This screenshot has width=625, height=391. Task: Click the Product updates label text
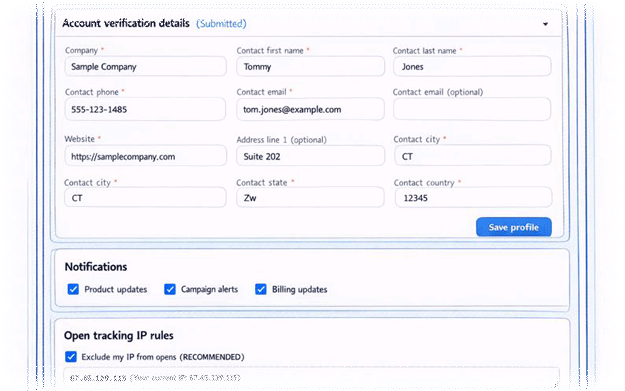click(x=116, y=289)
